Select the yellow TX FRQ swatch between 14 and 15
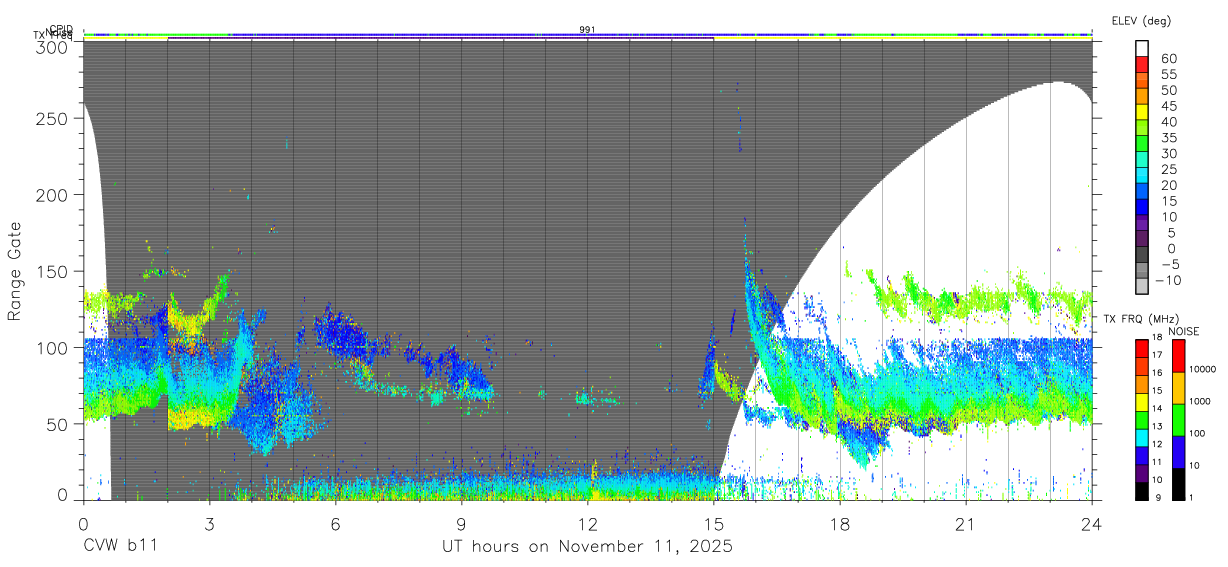Screen dimensions: 1228x567 [1142, 401]
